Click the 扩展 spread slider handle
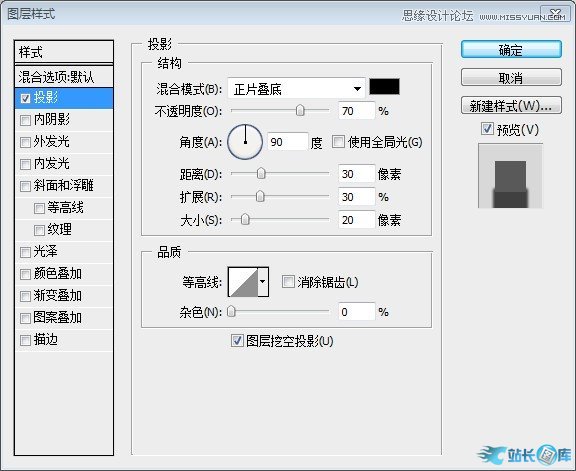Image resolution: width=576 pixels, height=471 pixels. pyautogui.click(x=260, y=196)
